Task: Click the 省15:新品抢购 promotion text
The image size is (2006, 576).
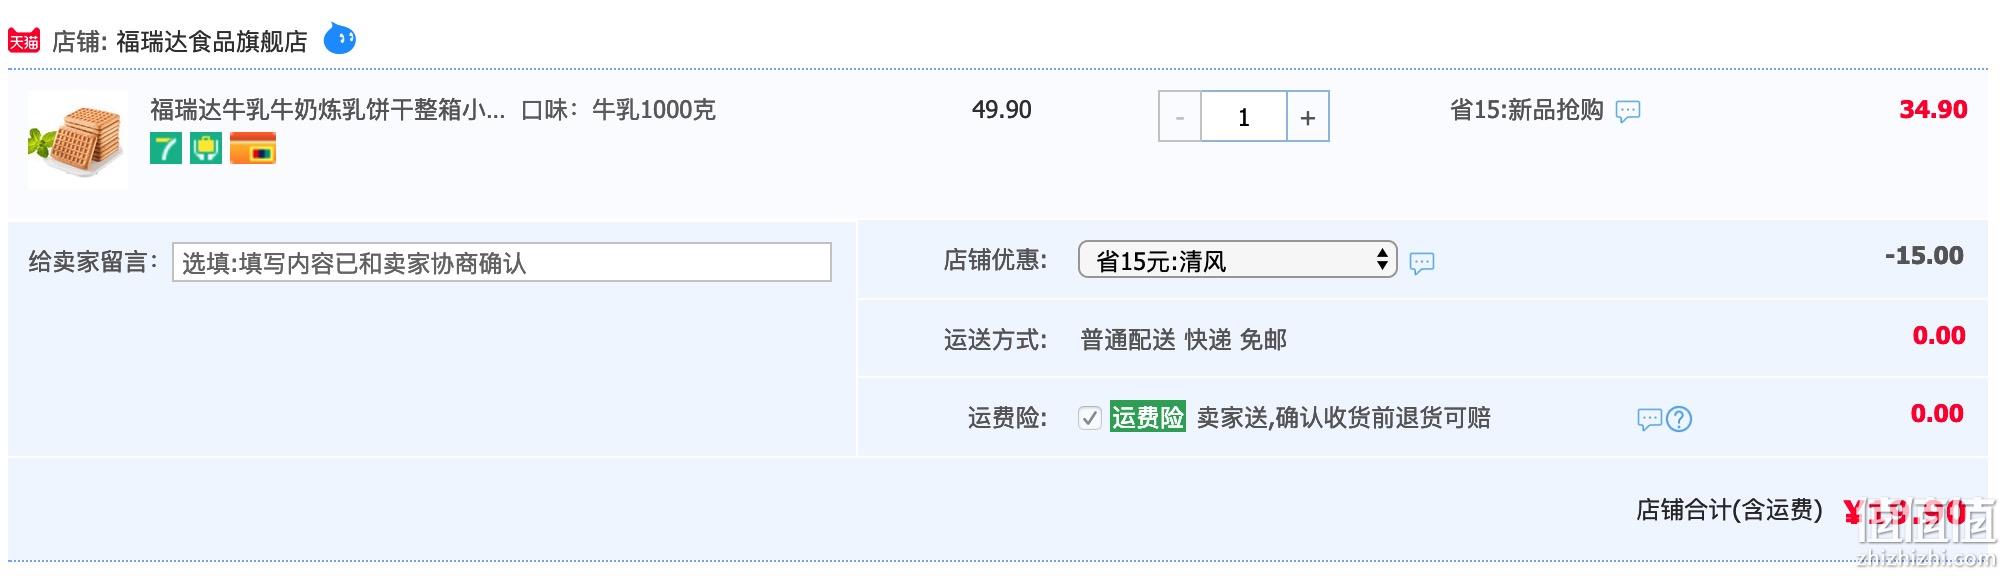Action: point(1527,110)
